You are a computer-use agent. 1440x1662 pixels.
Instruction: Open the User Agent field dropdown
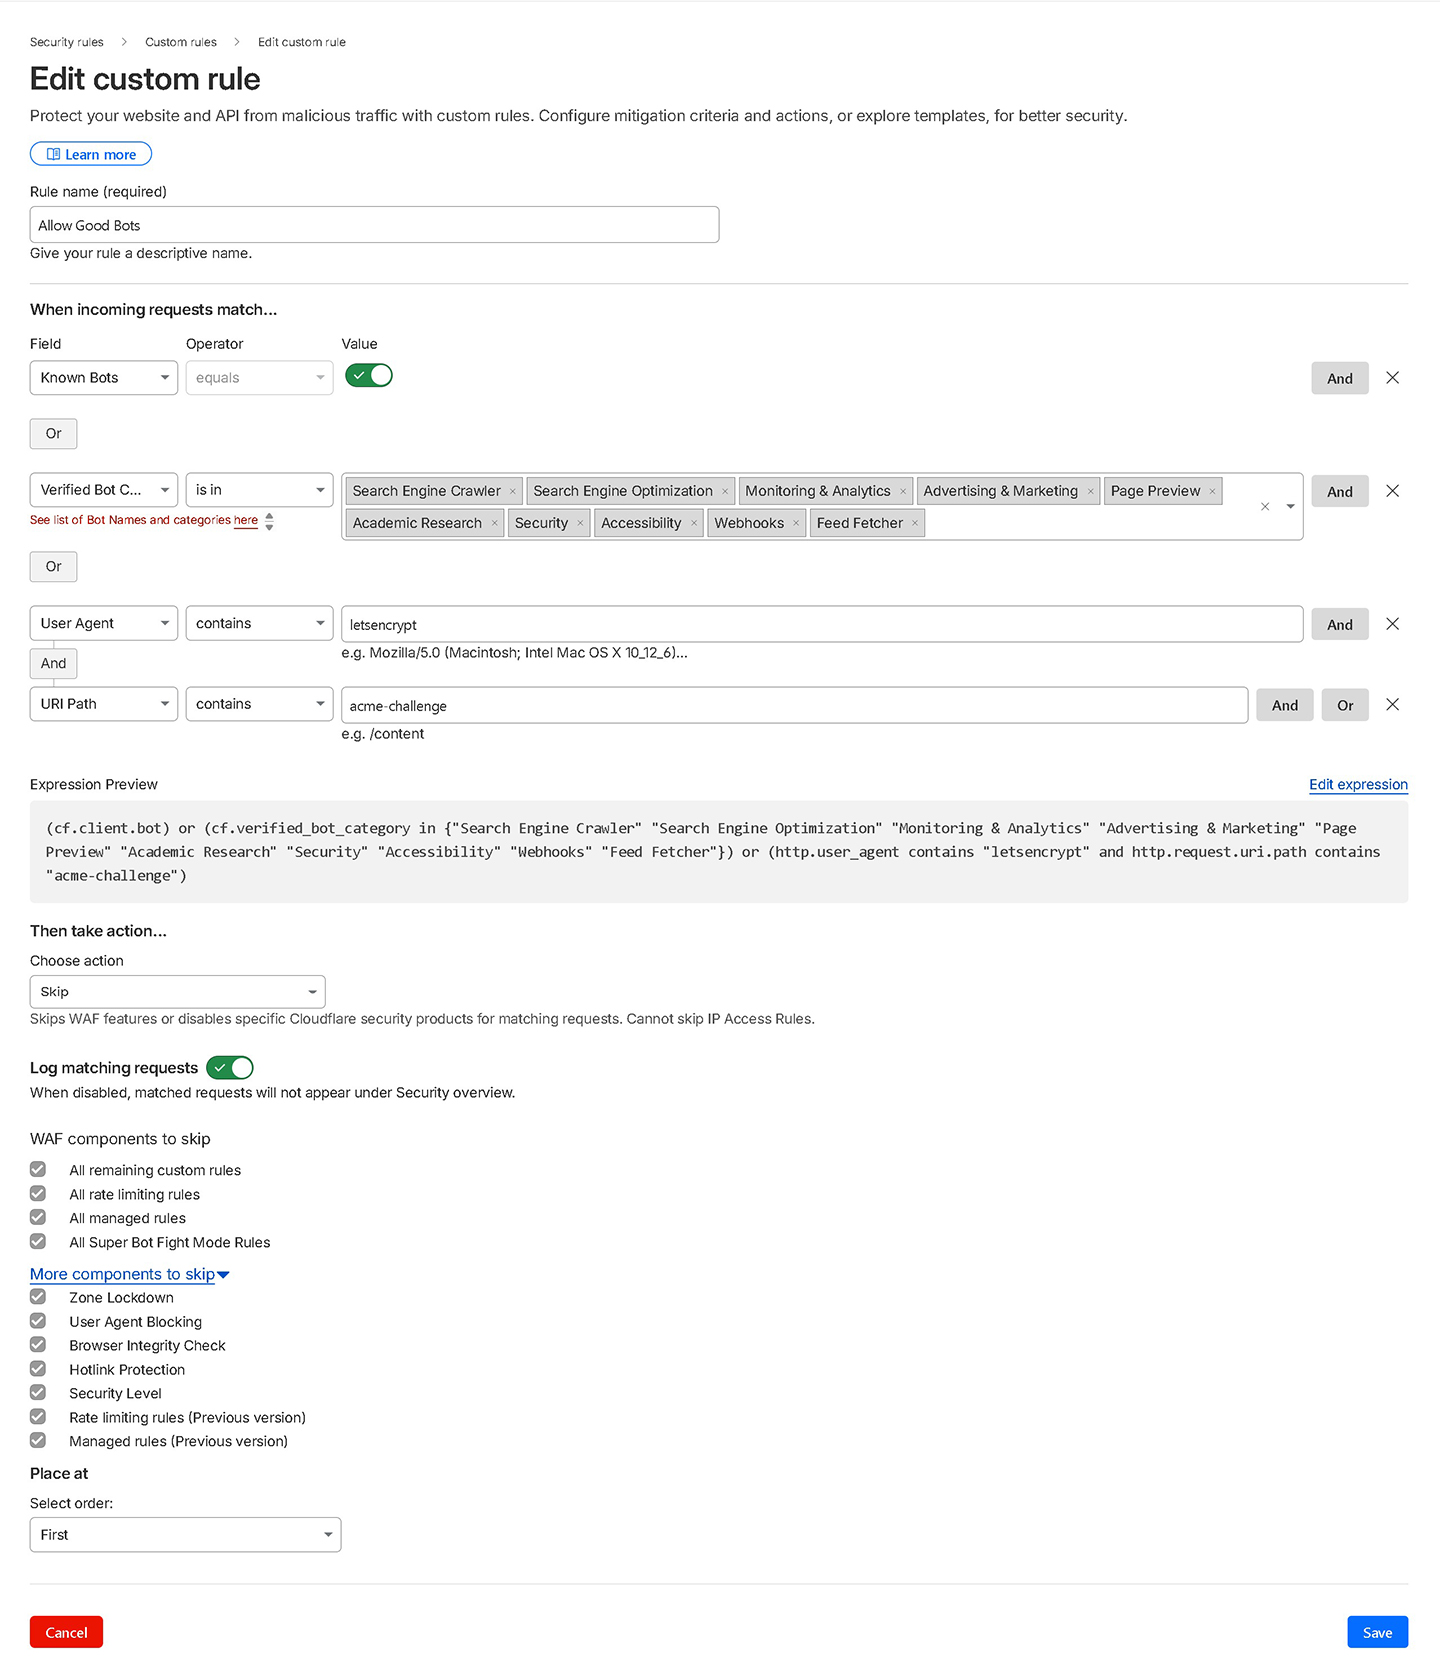[104, 624]
